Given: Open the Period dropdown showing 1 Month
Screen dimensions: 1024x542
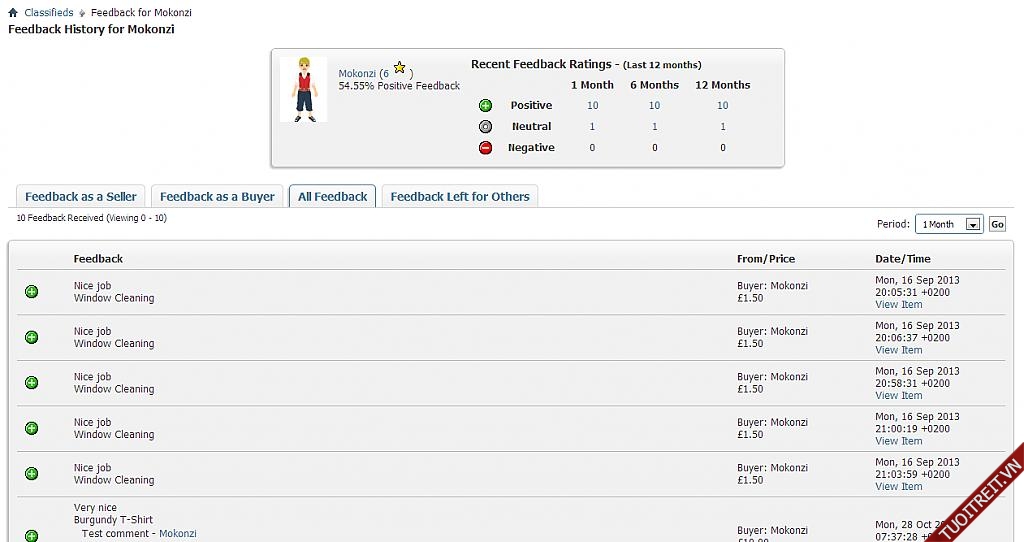Looking at the screenshot, I should pyautogui.click(x=949, y=225).
